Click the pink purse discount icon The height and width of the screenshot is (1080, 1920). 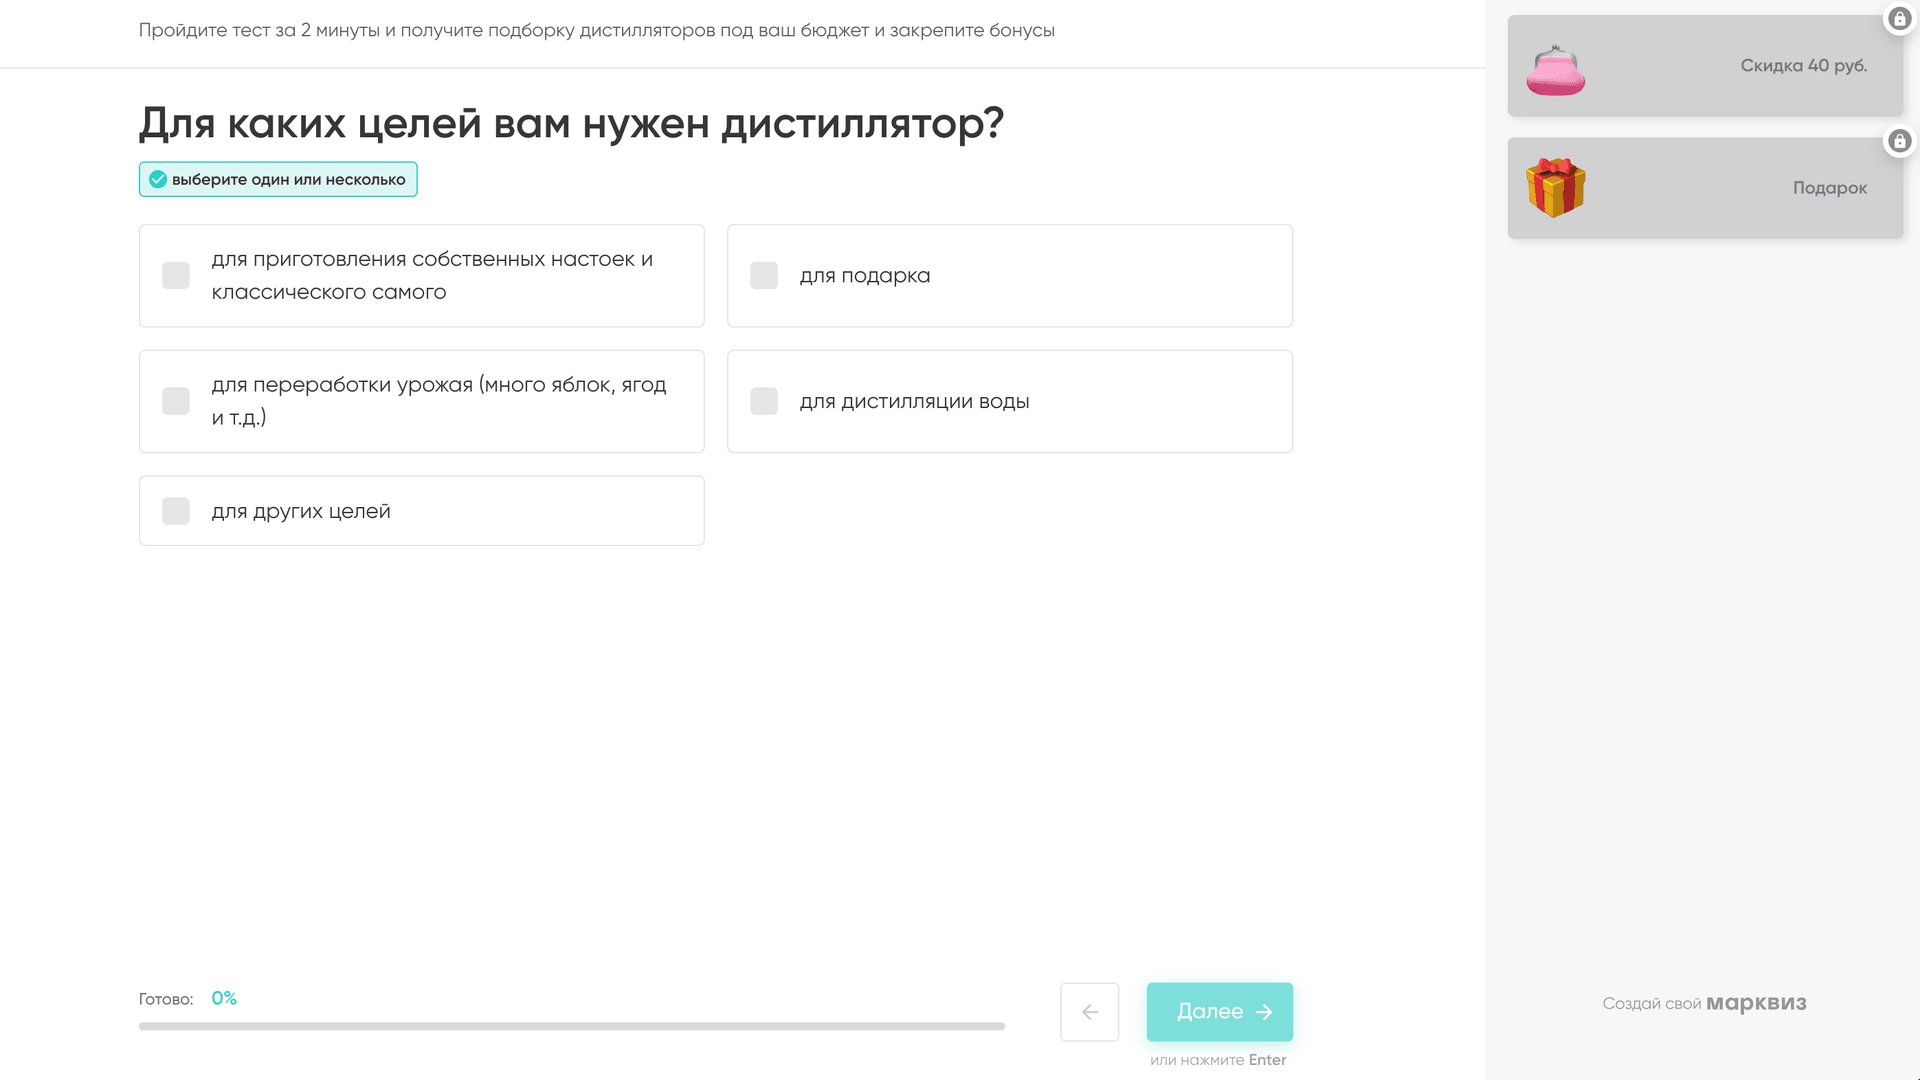tap(1555, 70)
